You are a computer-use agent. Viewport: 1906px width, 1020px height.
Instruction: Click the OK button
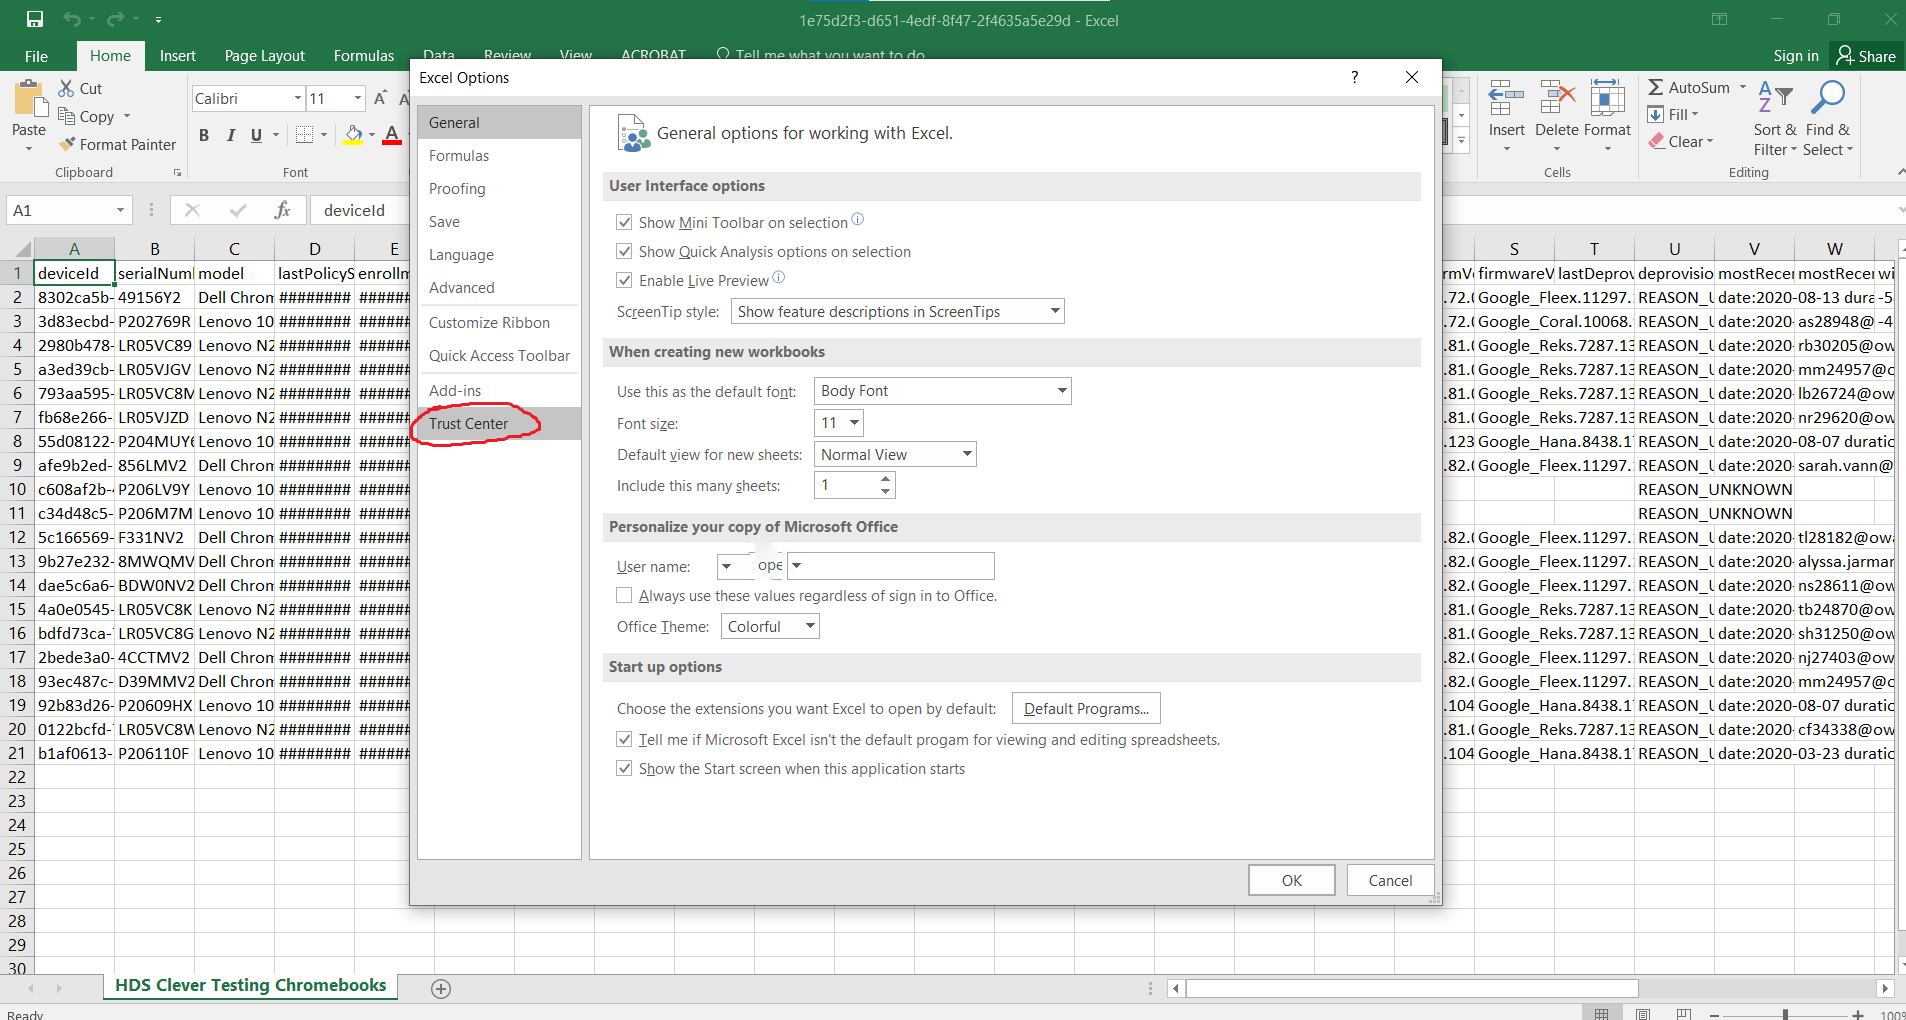[x=1292, y=880]
